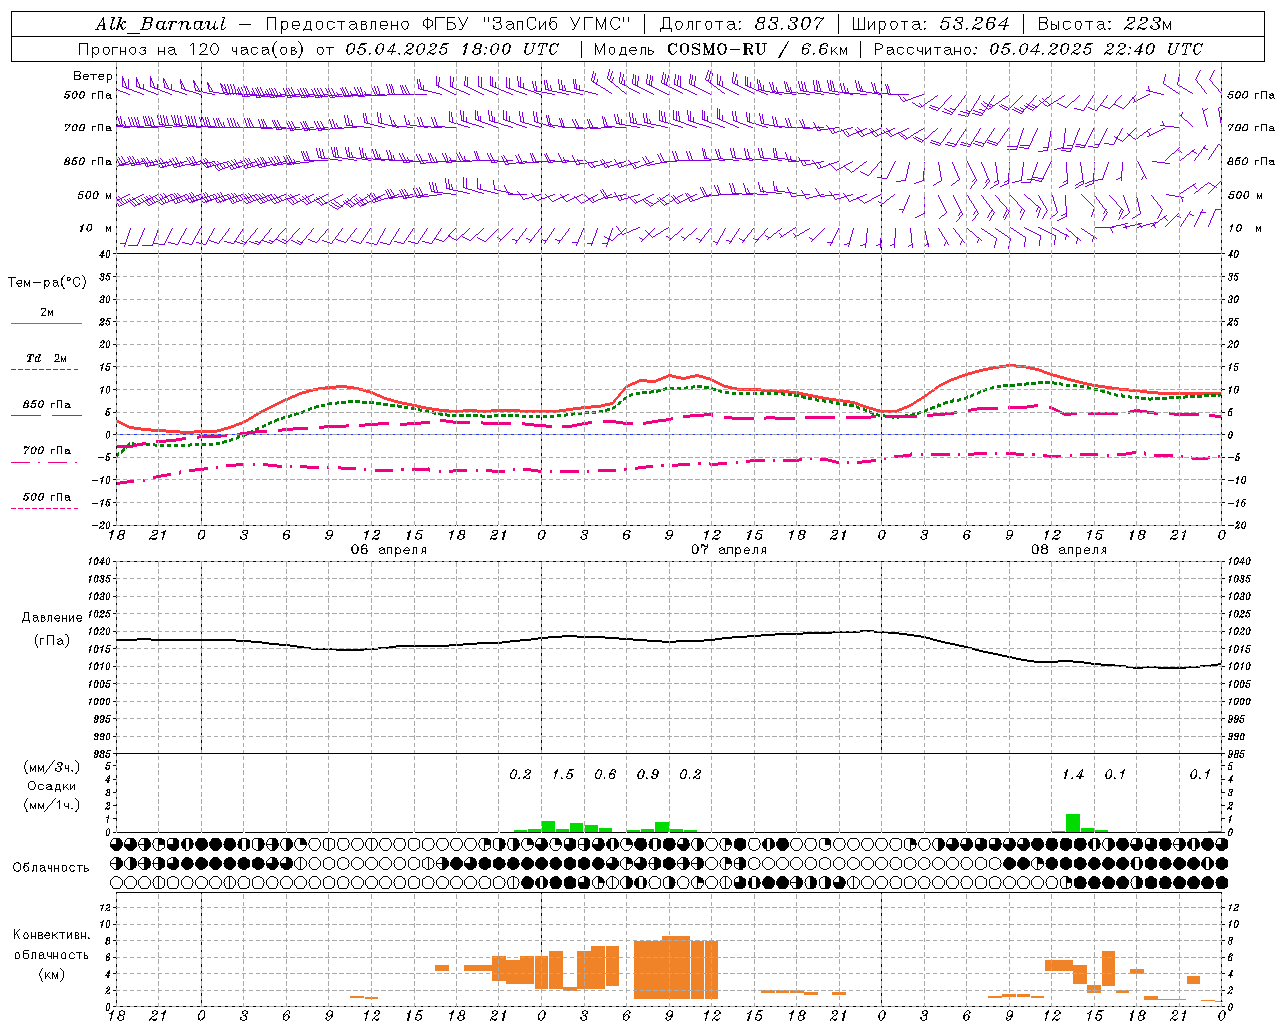The height and width of the screenshot is (1024, 1280).
Task: Click the red solid 2м legend line
Action: 46,323
